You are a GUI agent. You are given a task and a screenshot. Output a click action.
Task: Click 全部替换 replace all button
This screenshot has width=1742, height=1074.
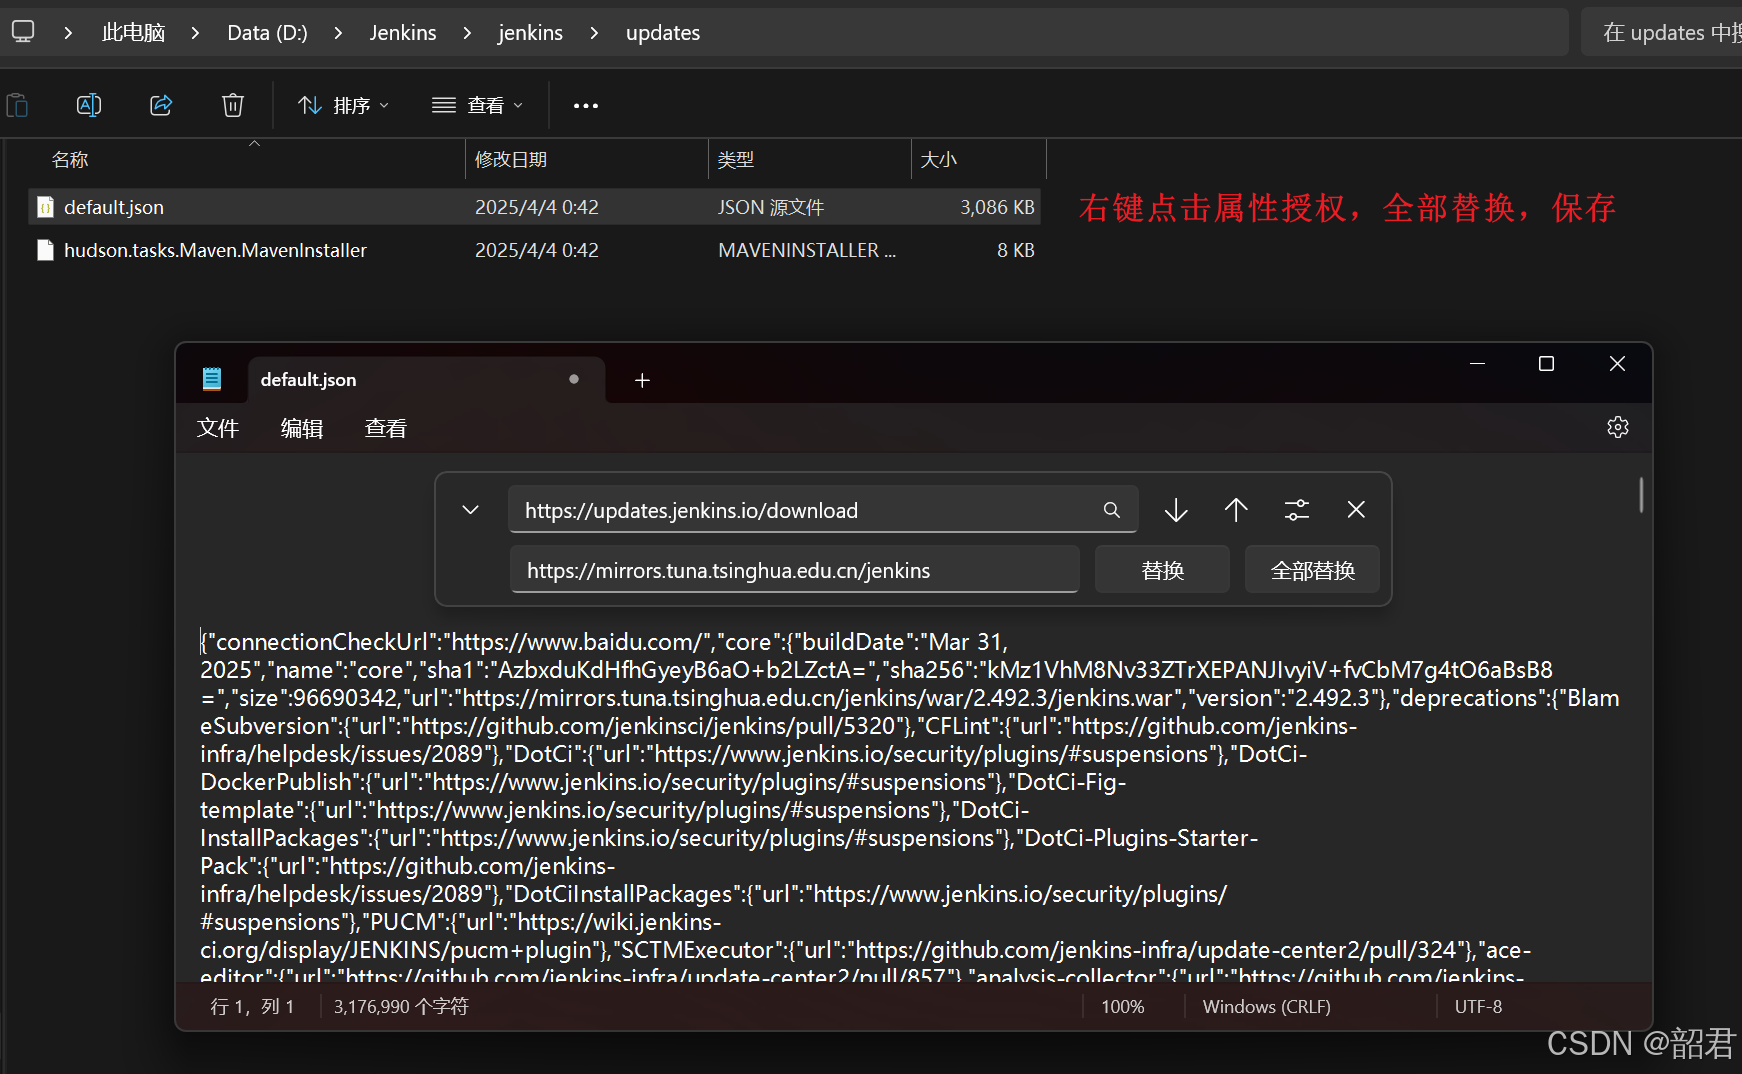1312,570
